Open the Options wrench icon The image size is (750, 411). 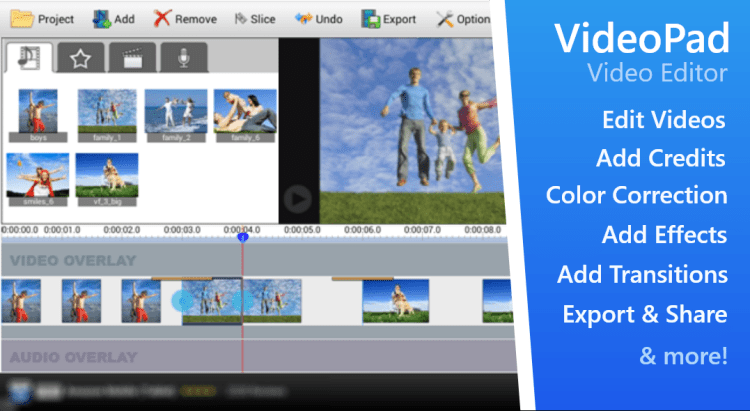pyautogui.click(x=444, y=19)
